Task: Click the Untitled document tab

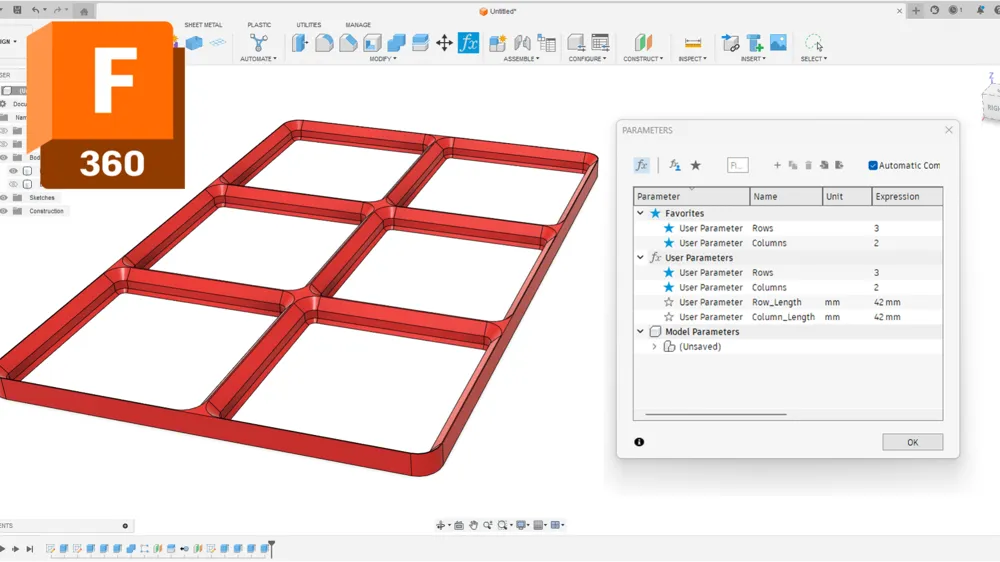Action: (x=497, y=11)
